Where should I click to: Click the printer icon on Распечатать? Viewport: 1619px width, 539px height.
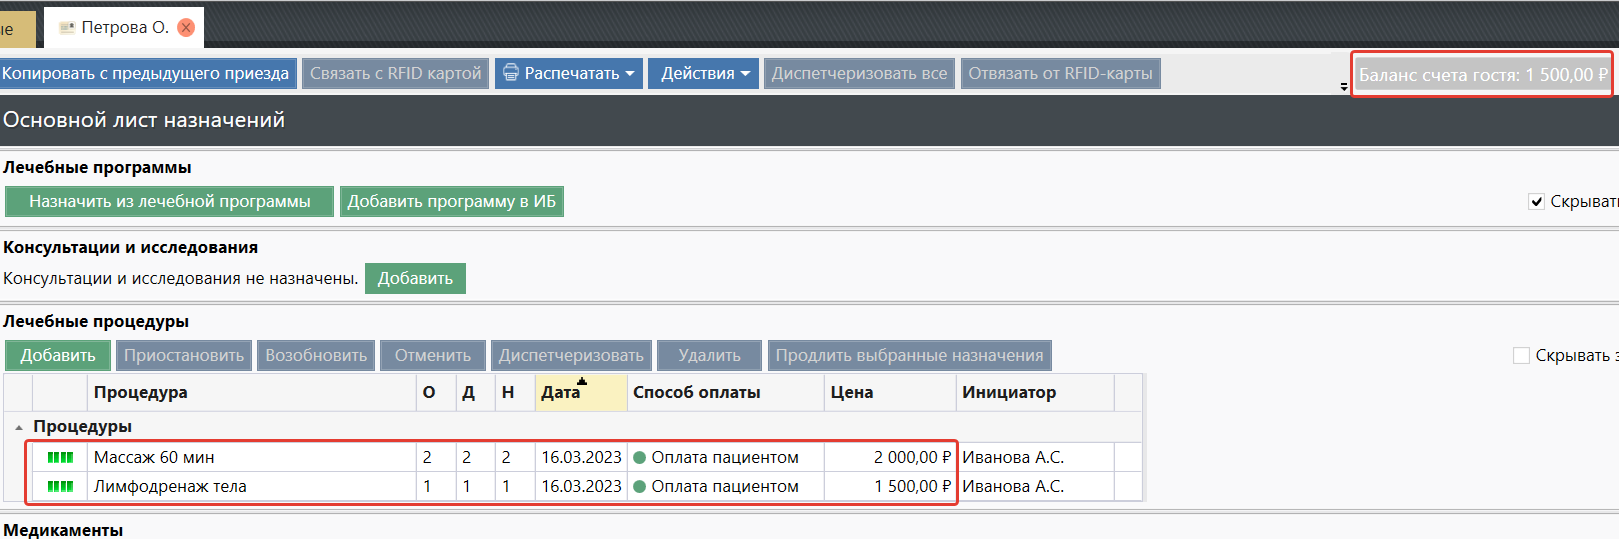tap(511, 73)
